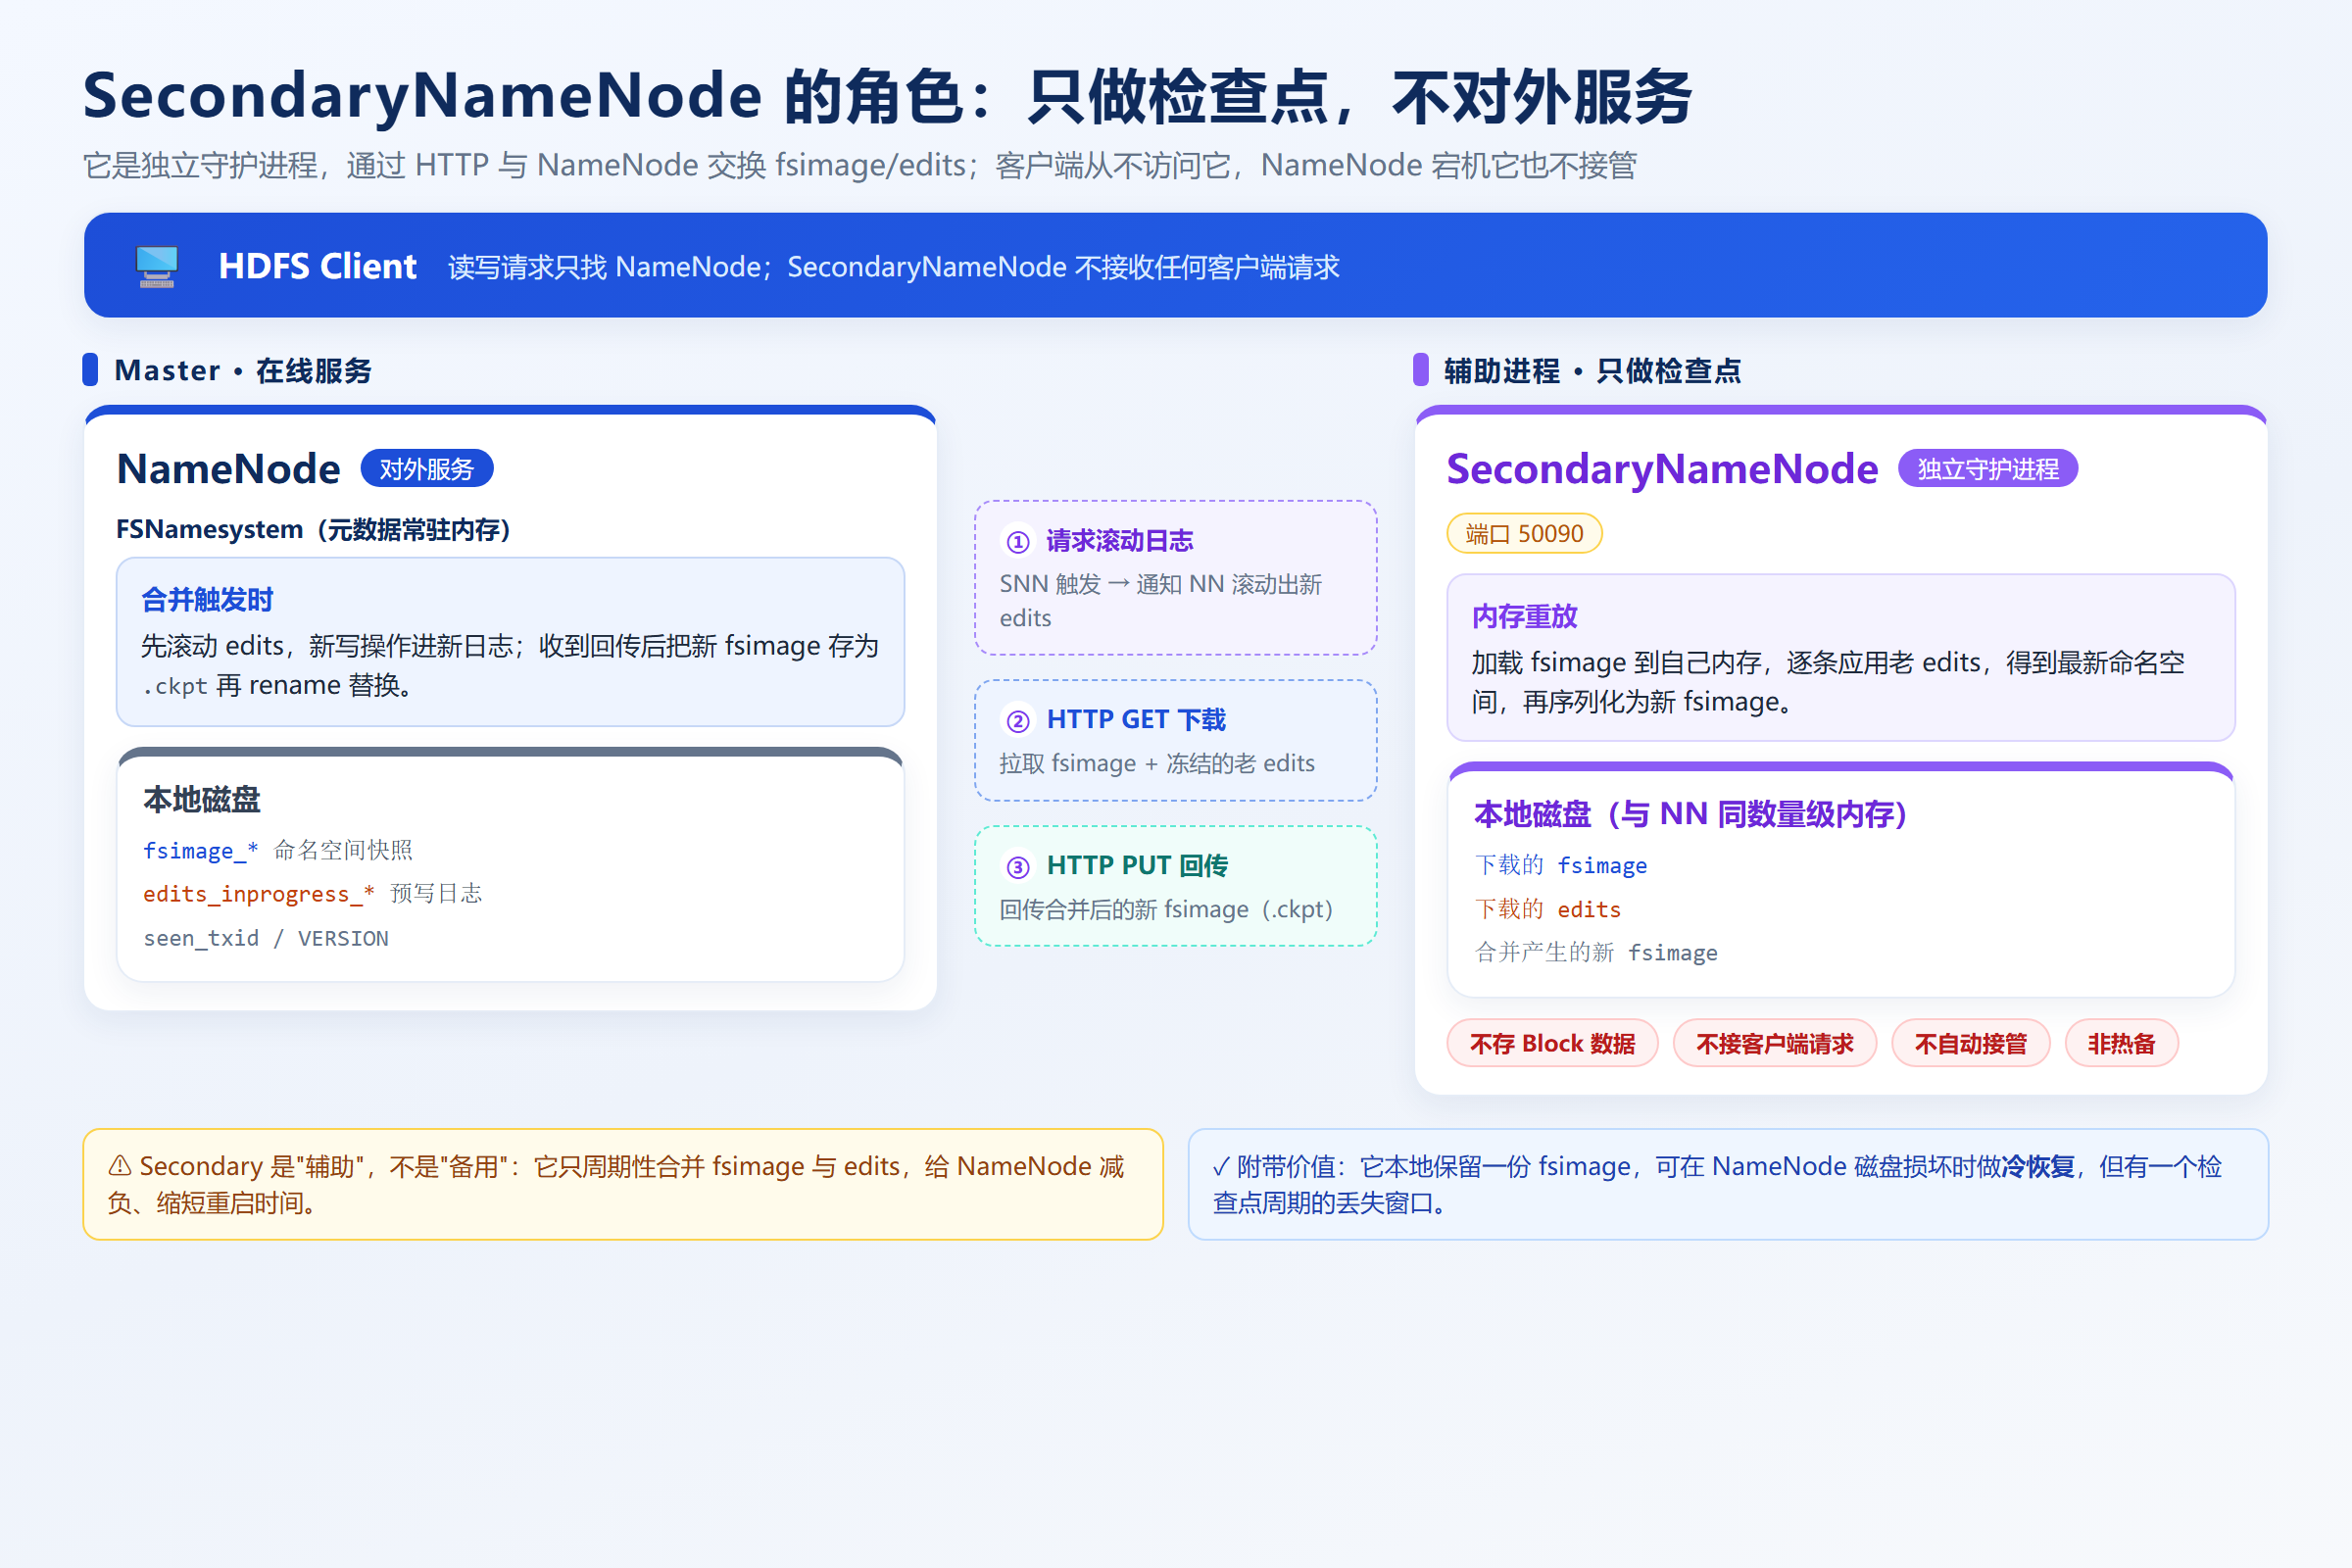Screen dimensions: 2352x1568
Task: Click the checkmark icon before 附带价值
Action: 1220,1167
